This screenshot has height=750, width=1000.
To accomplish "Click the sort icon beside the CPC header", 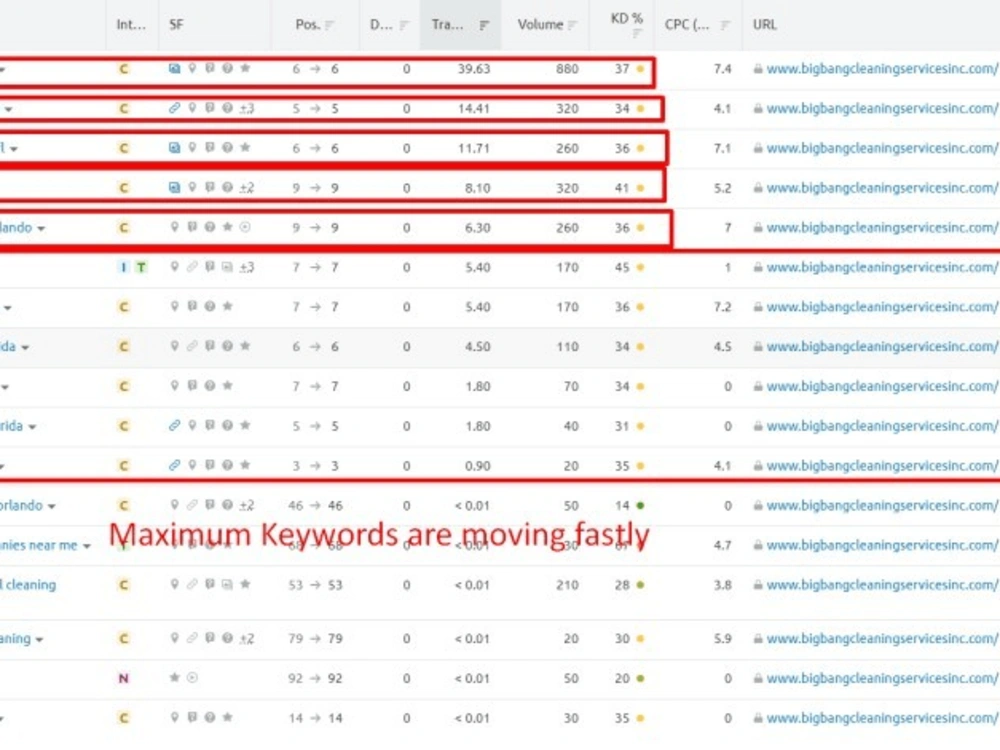I will (724, 26).
